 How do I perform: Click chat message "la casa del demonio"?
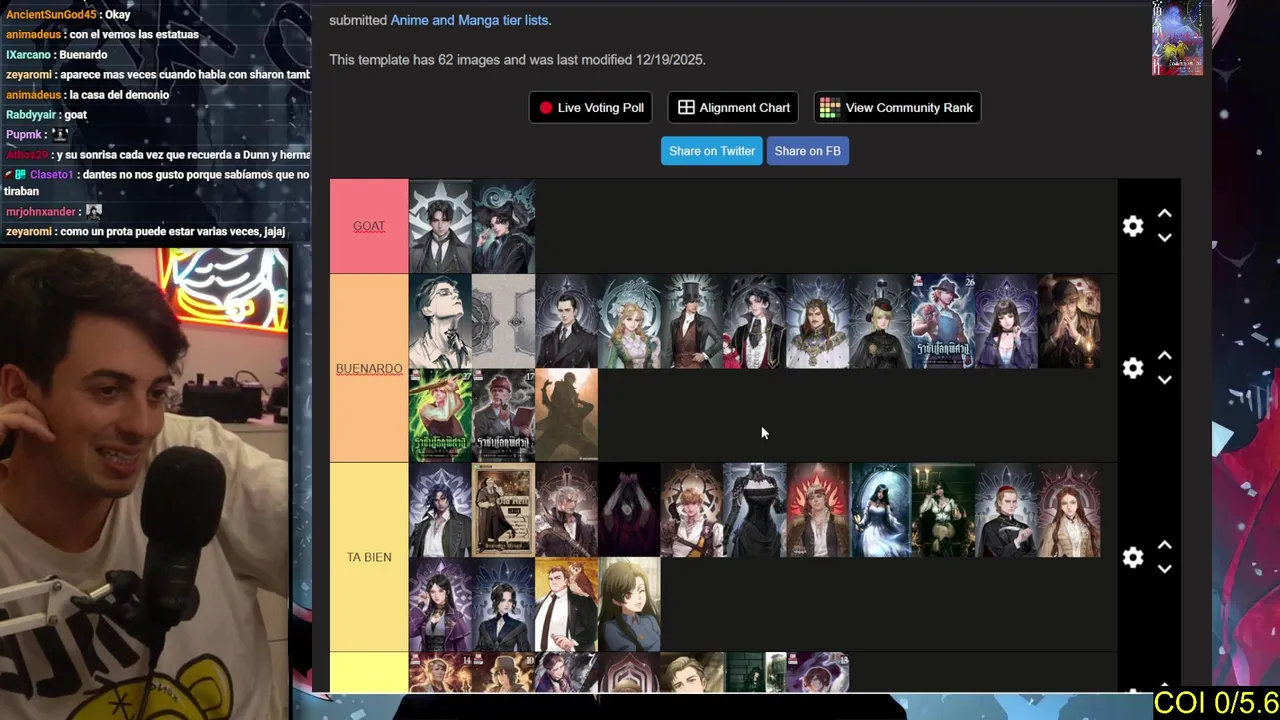tap(119, 95)
